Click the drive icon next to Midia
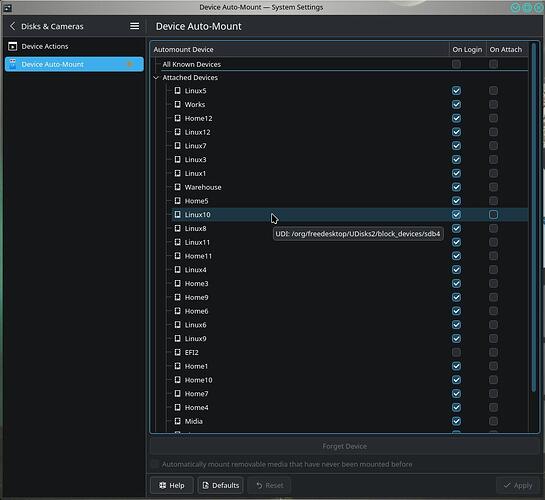The height and width of the screenshot is (500, 545). point(177,421)
